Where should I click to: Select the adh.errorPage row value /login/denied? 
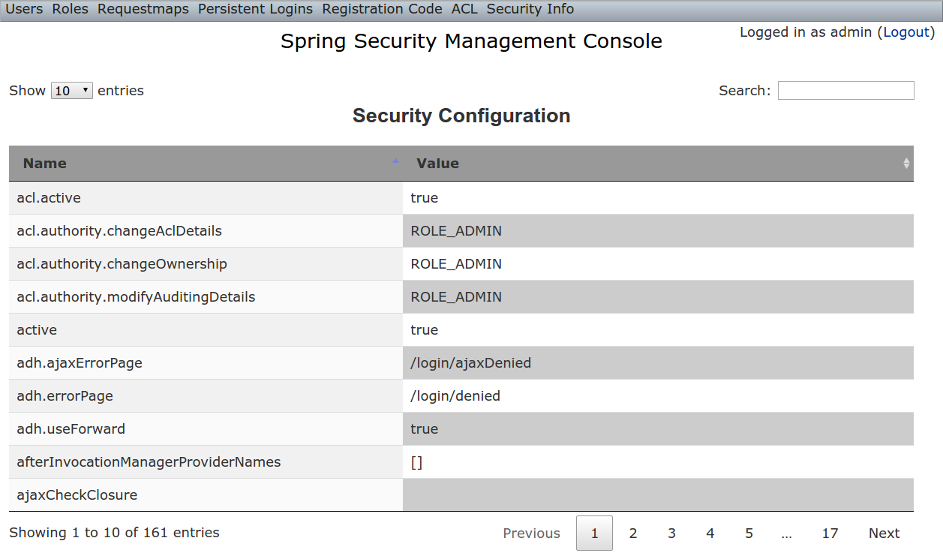[x=455, y=396]
